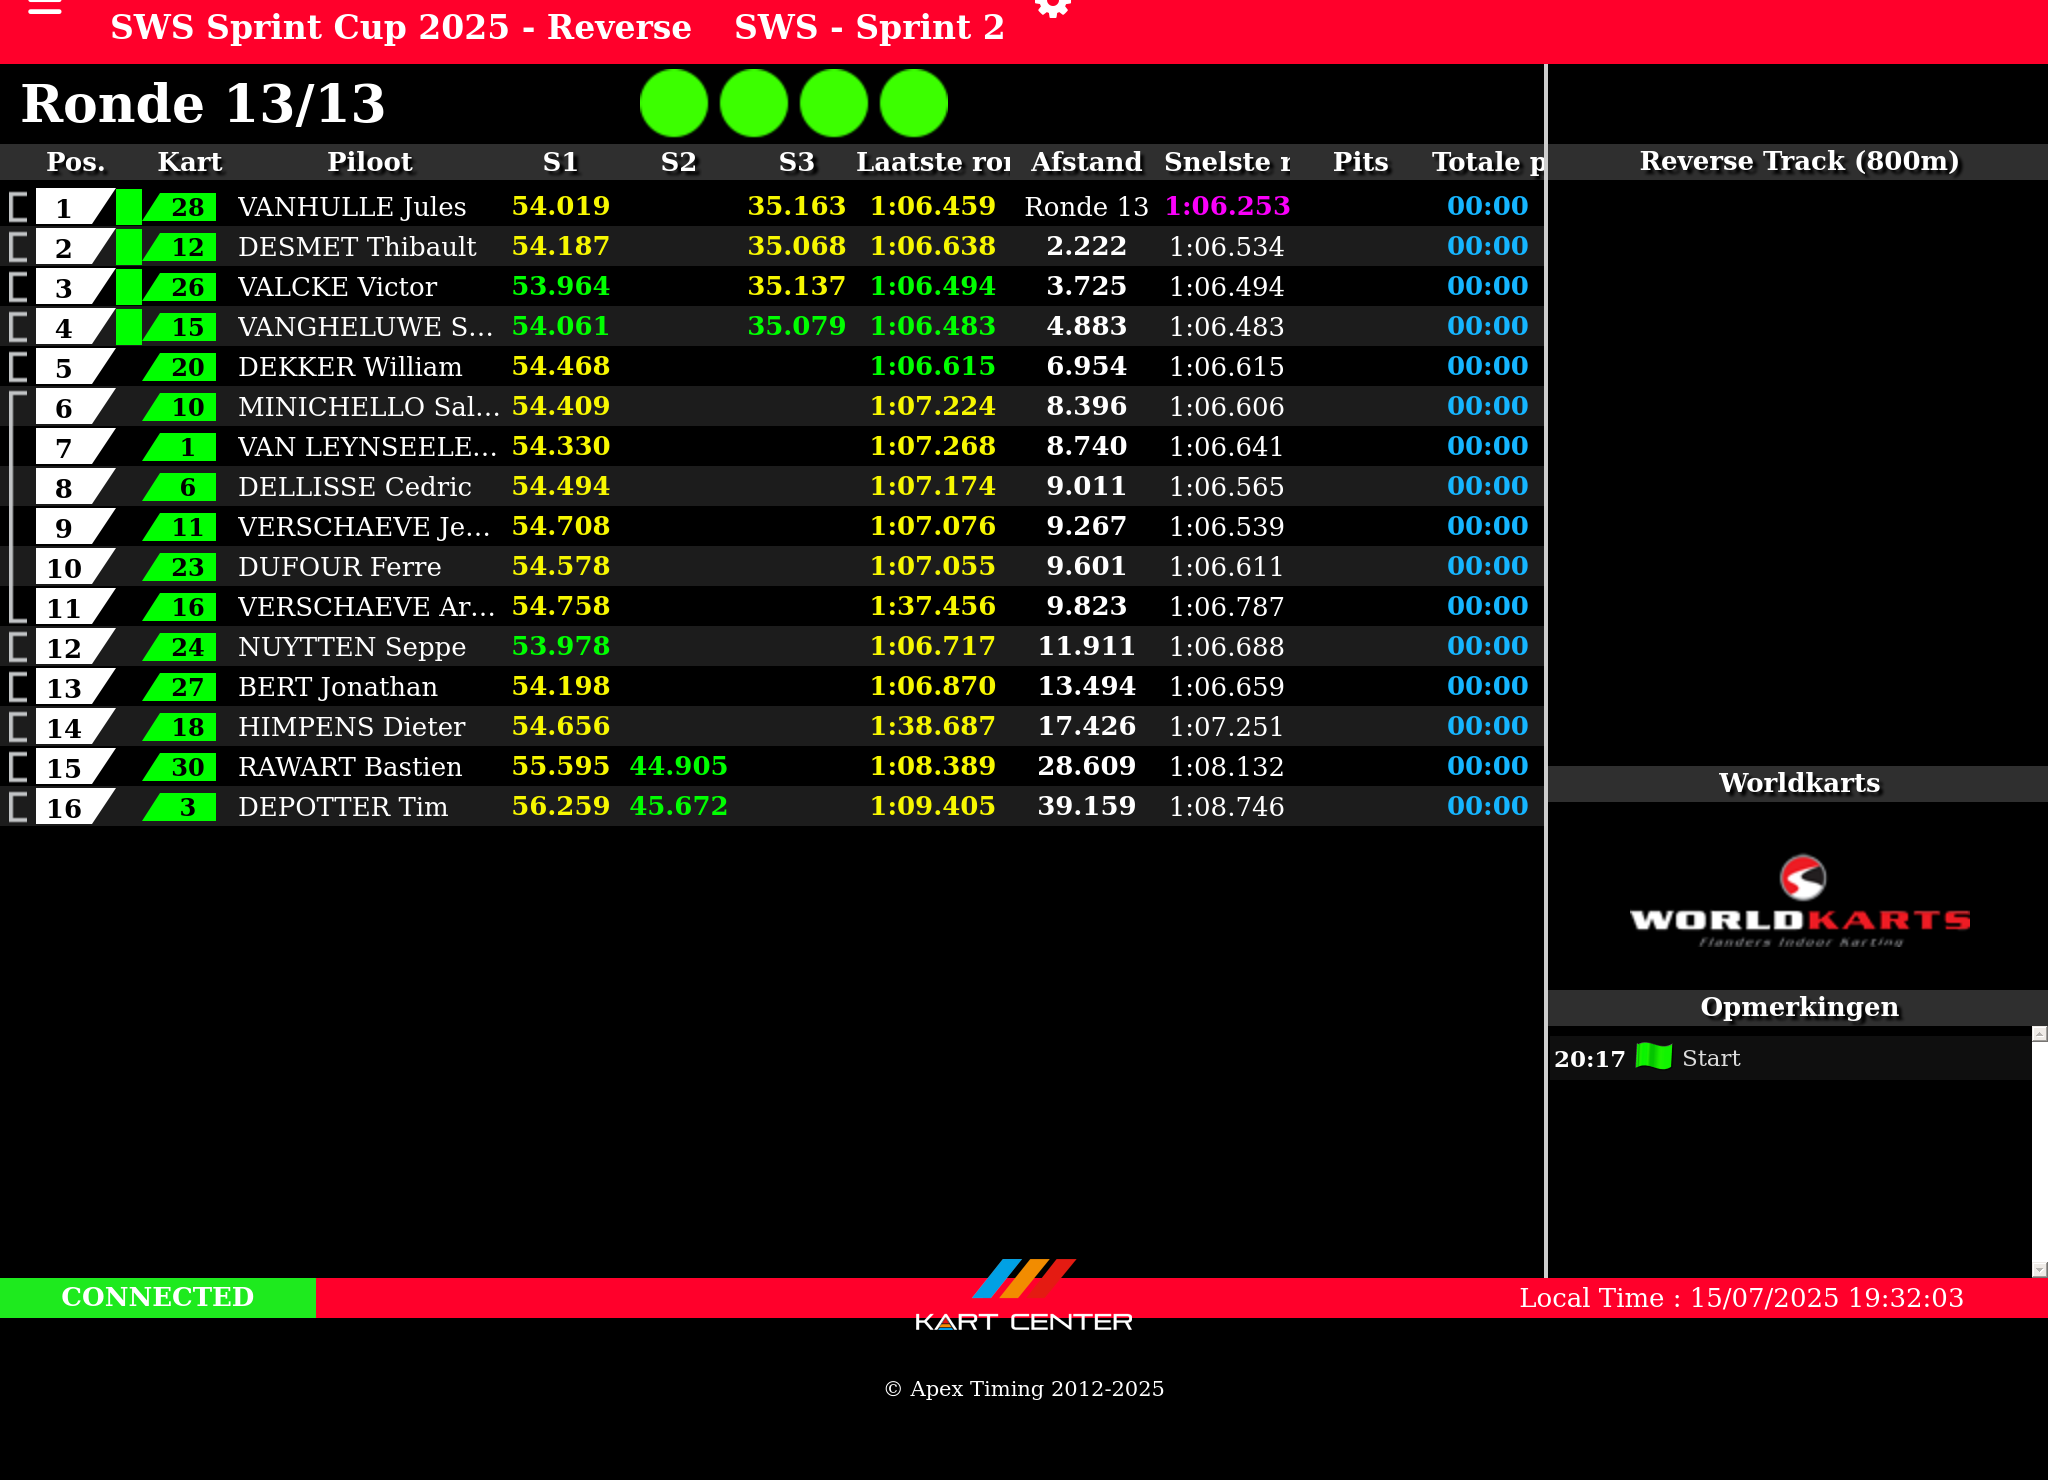Open the hamburger menu at top left
2048x1480 pixels.
pyautogui.click(x=45, y=8)
